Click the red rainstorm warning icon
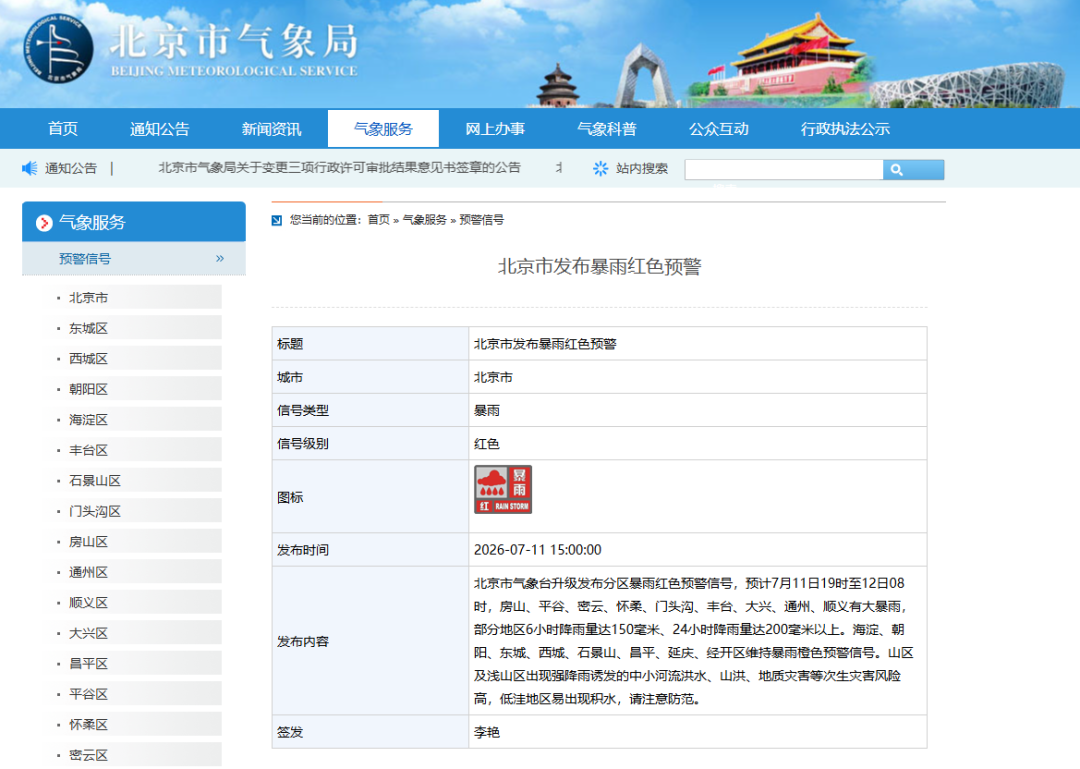The width and height of the screenshot is (1080, 769). point(503,490)
